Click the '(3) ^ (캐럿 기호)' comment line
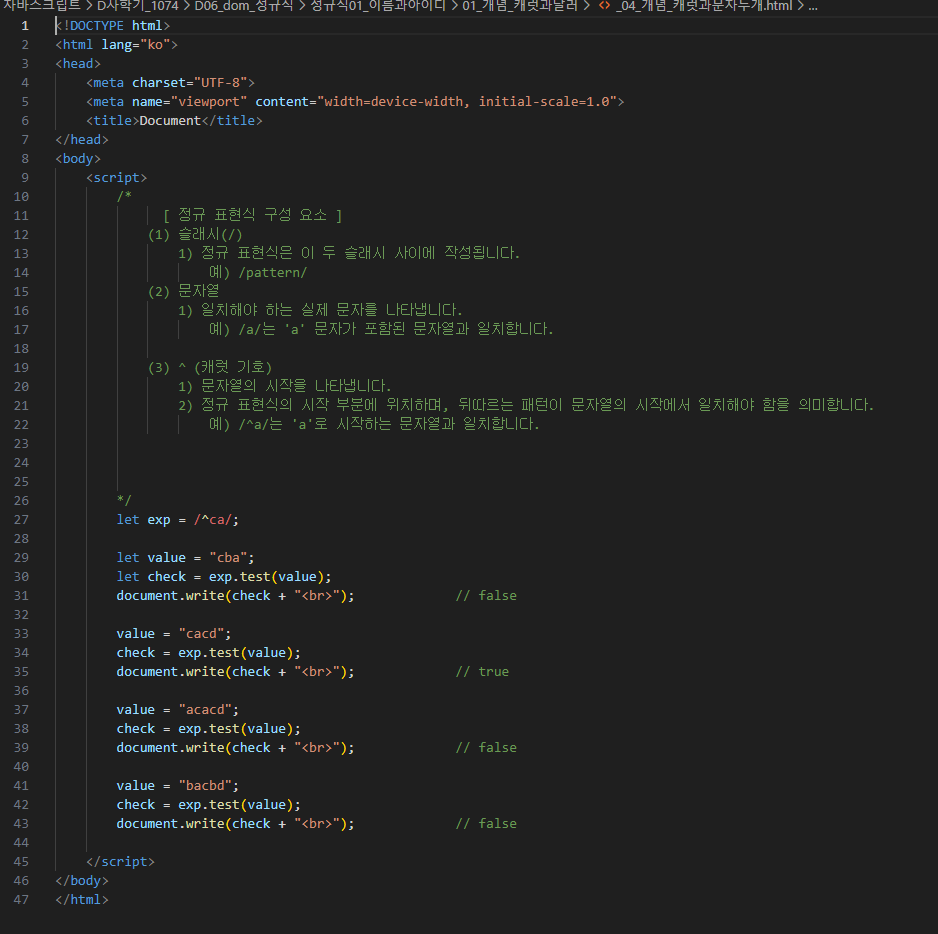 210,367
